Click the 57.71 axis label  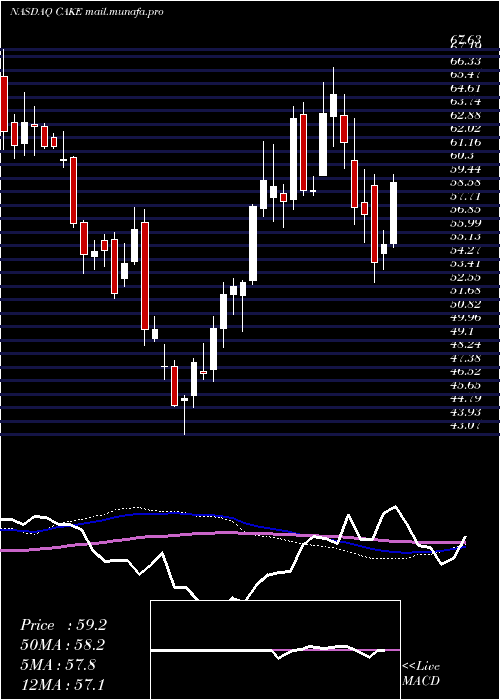pos(466,196)
